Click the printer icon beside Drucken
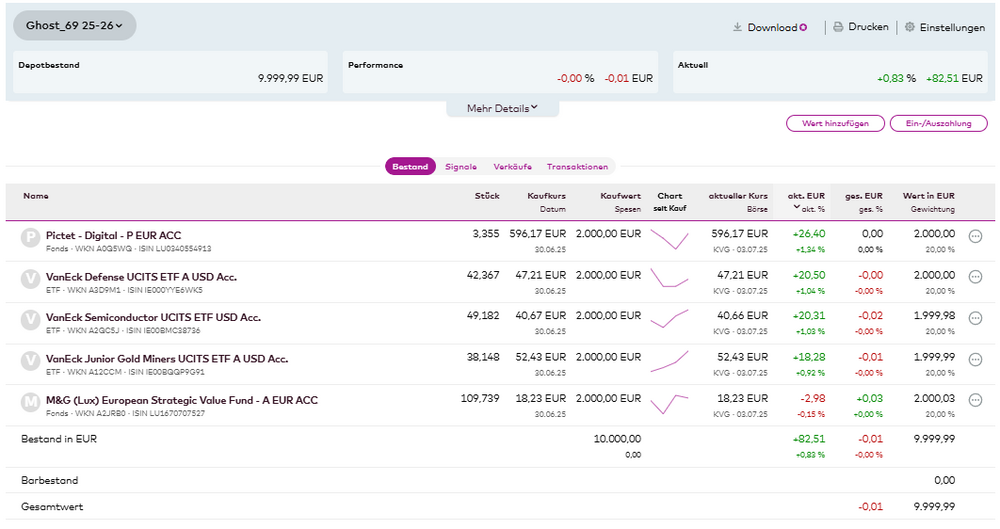Screen dimensions: 1000x529 click(x=838, y=28)
